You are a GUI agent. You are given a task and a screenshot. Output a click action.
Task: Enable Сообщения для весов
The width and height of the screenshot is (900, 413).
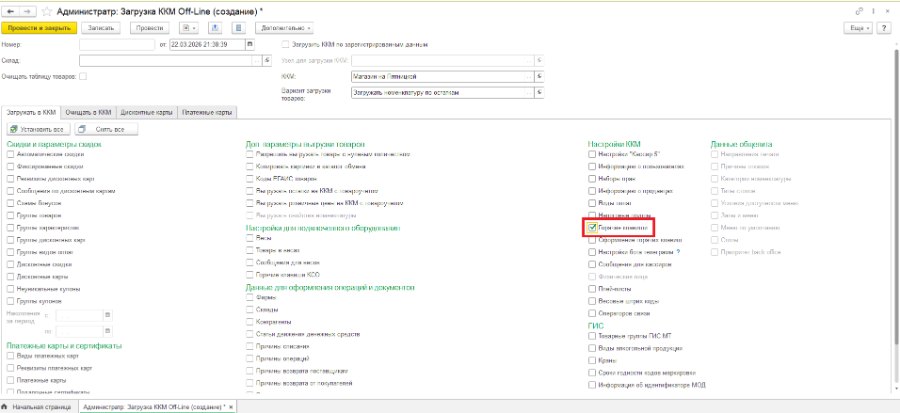tap(249, 262)
